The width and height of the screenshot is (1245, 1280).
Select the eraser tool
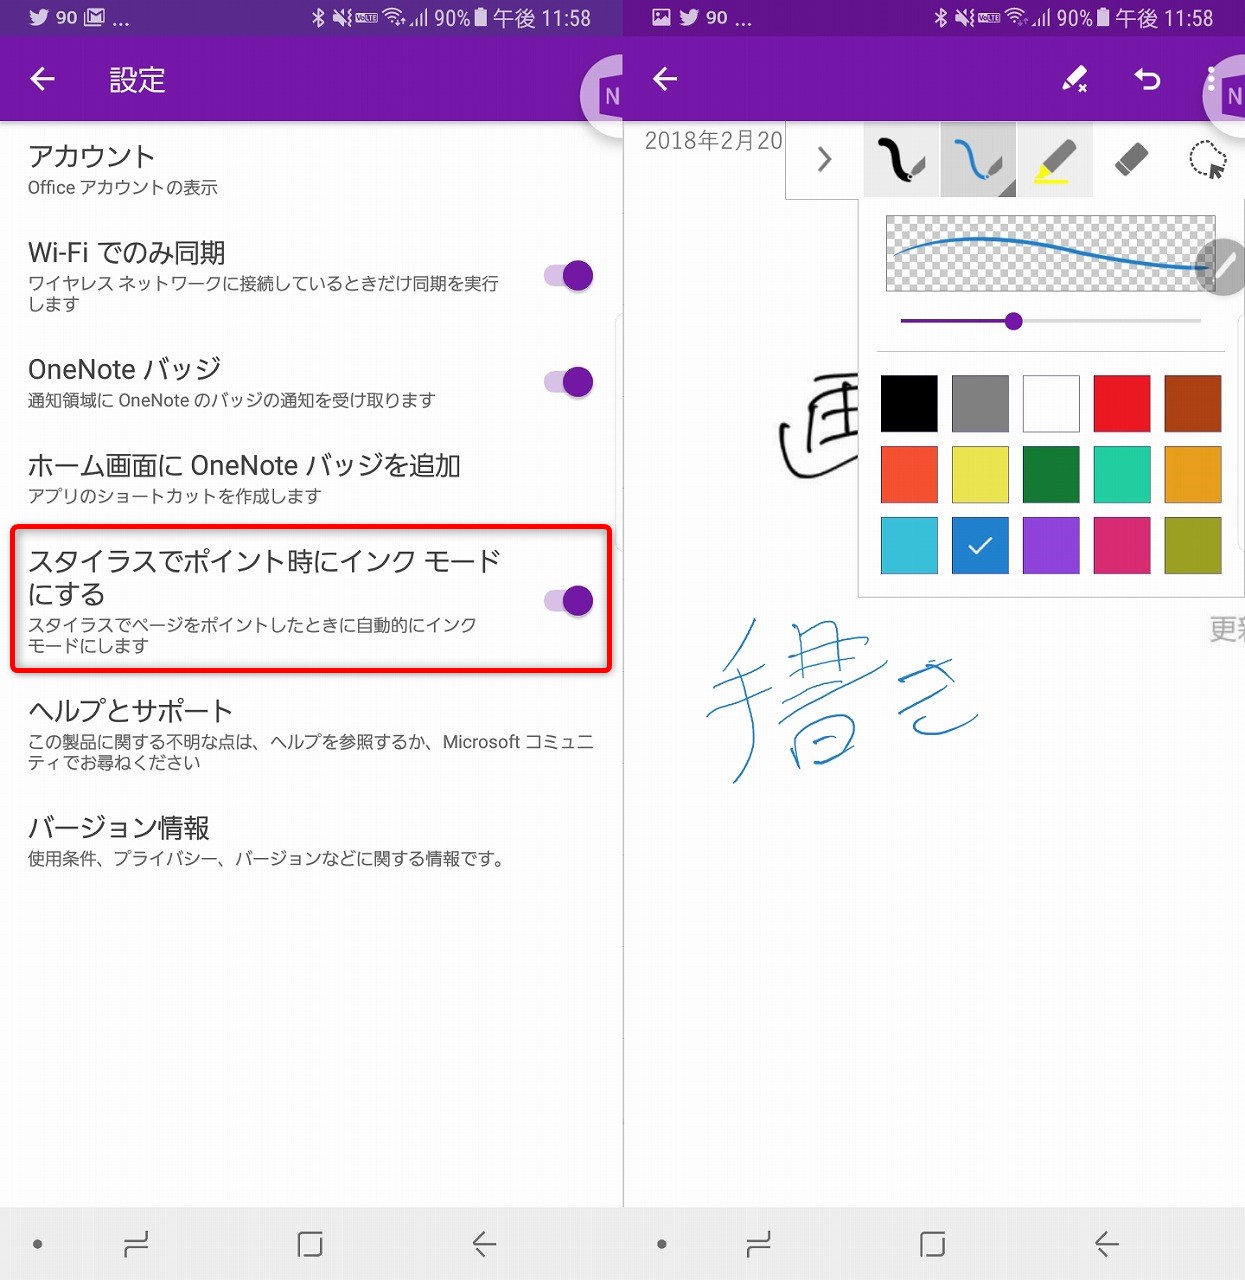pos(1131,160)
